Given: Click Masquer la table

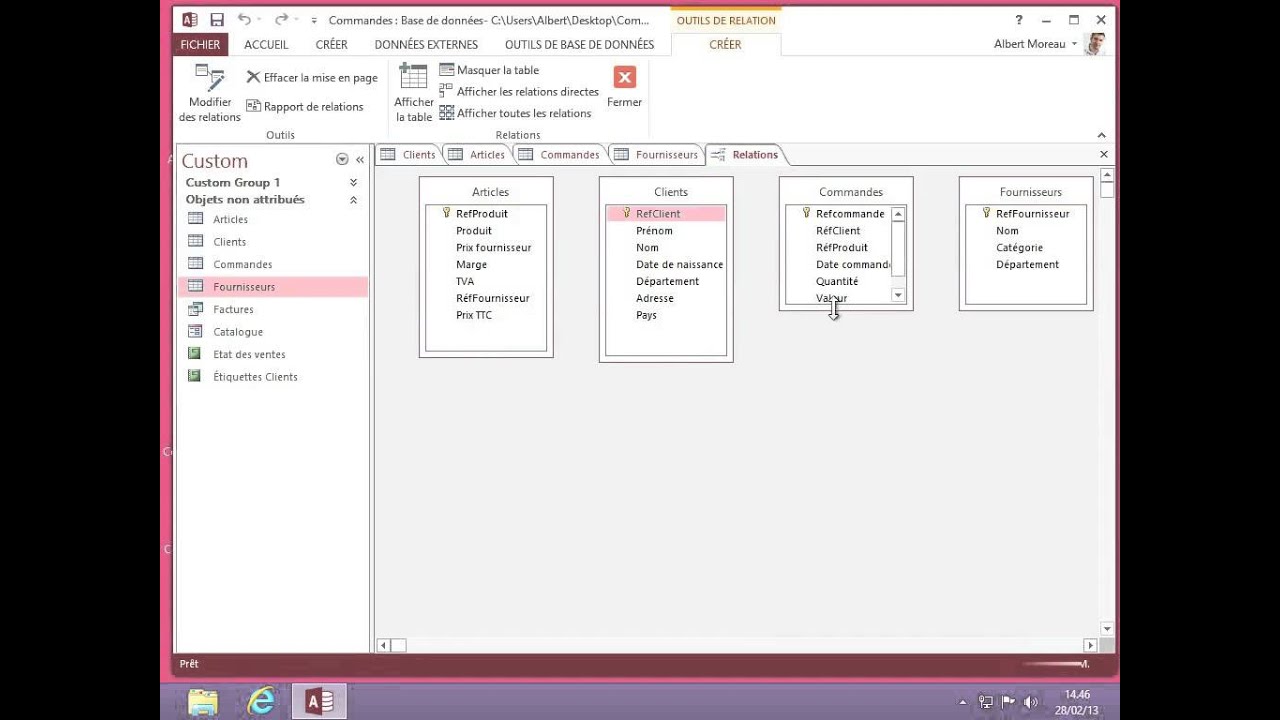Looking at the screenshot, I should 489,70.
